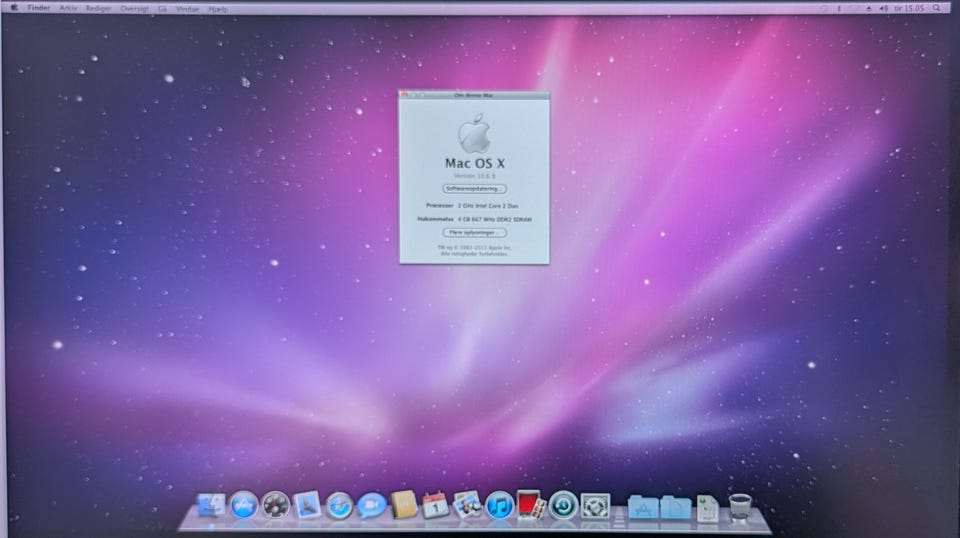Open the Arkiv menu
960x538 pixels.
(68, 9)
